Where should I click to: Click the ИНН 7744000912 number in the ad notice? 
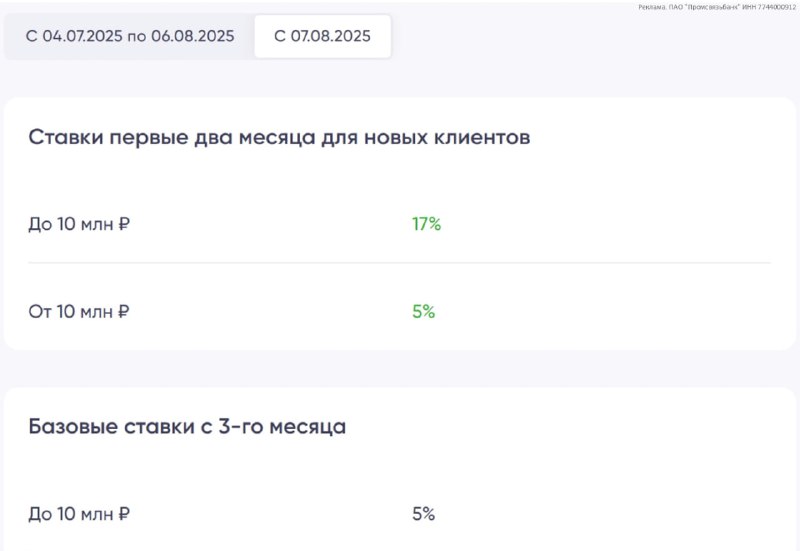[x=769, y=7]
